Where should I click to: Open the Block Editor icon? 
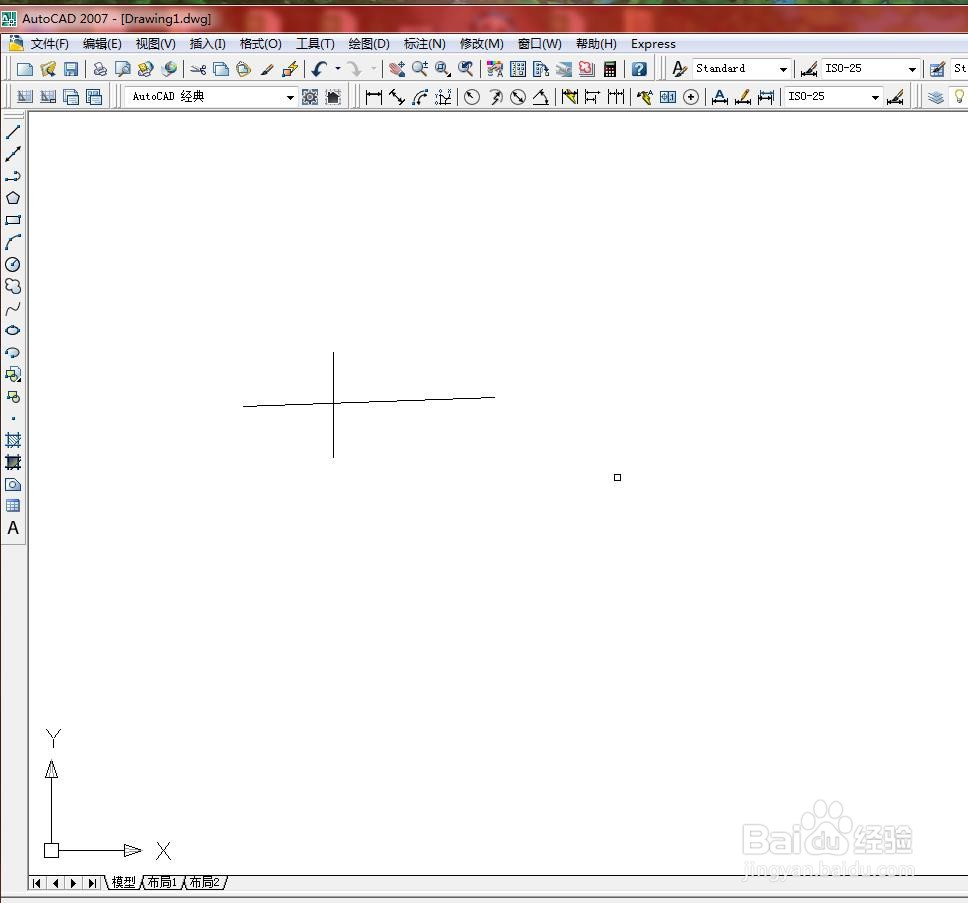pos(290,69)
